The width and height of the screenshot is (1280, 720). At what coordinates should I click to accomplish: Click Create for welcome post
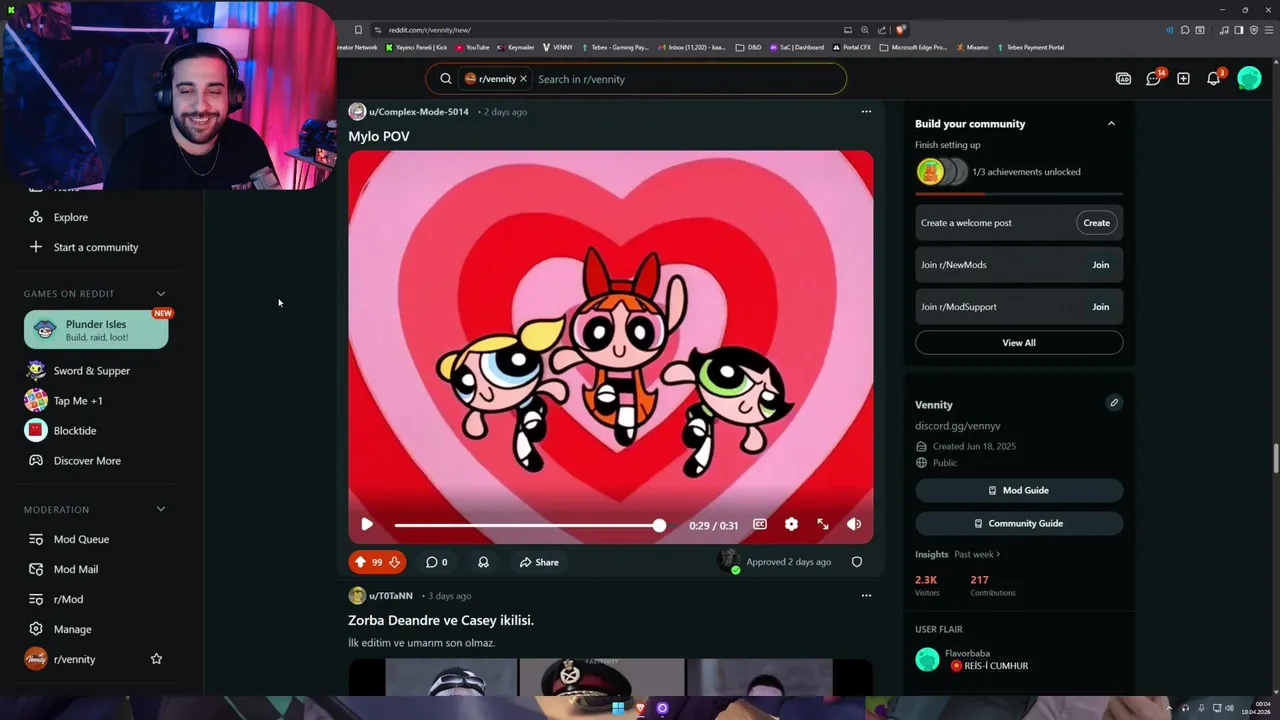coord(1096,223)
